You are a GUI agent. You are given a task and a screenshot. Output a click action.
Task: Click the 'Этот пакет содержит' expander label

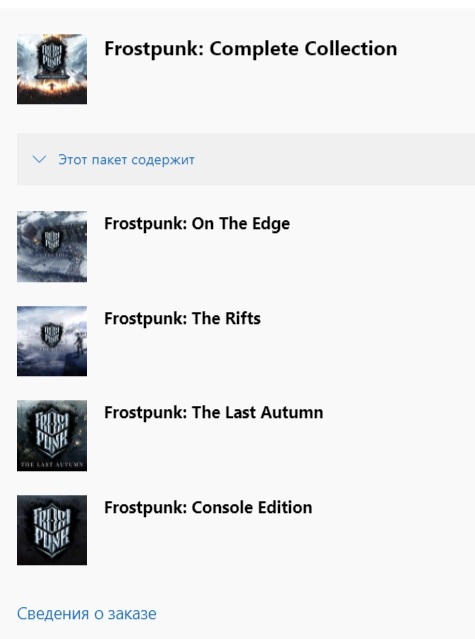click(x=126, y=159)
